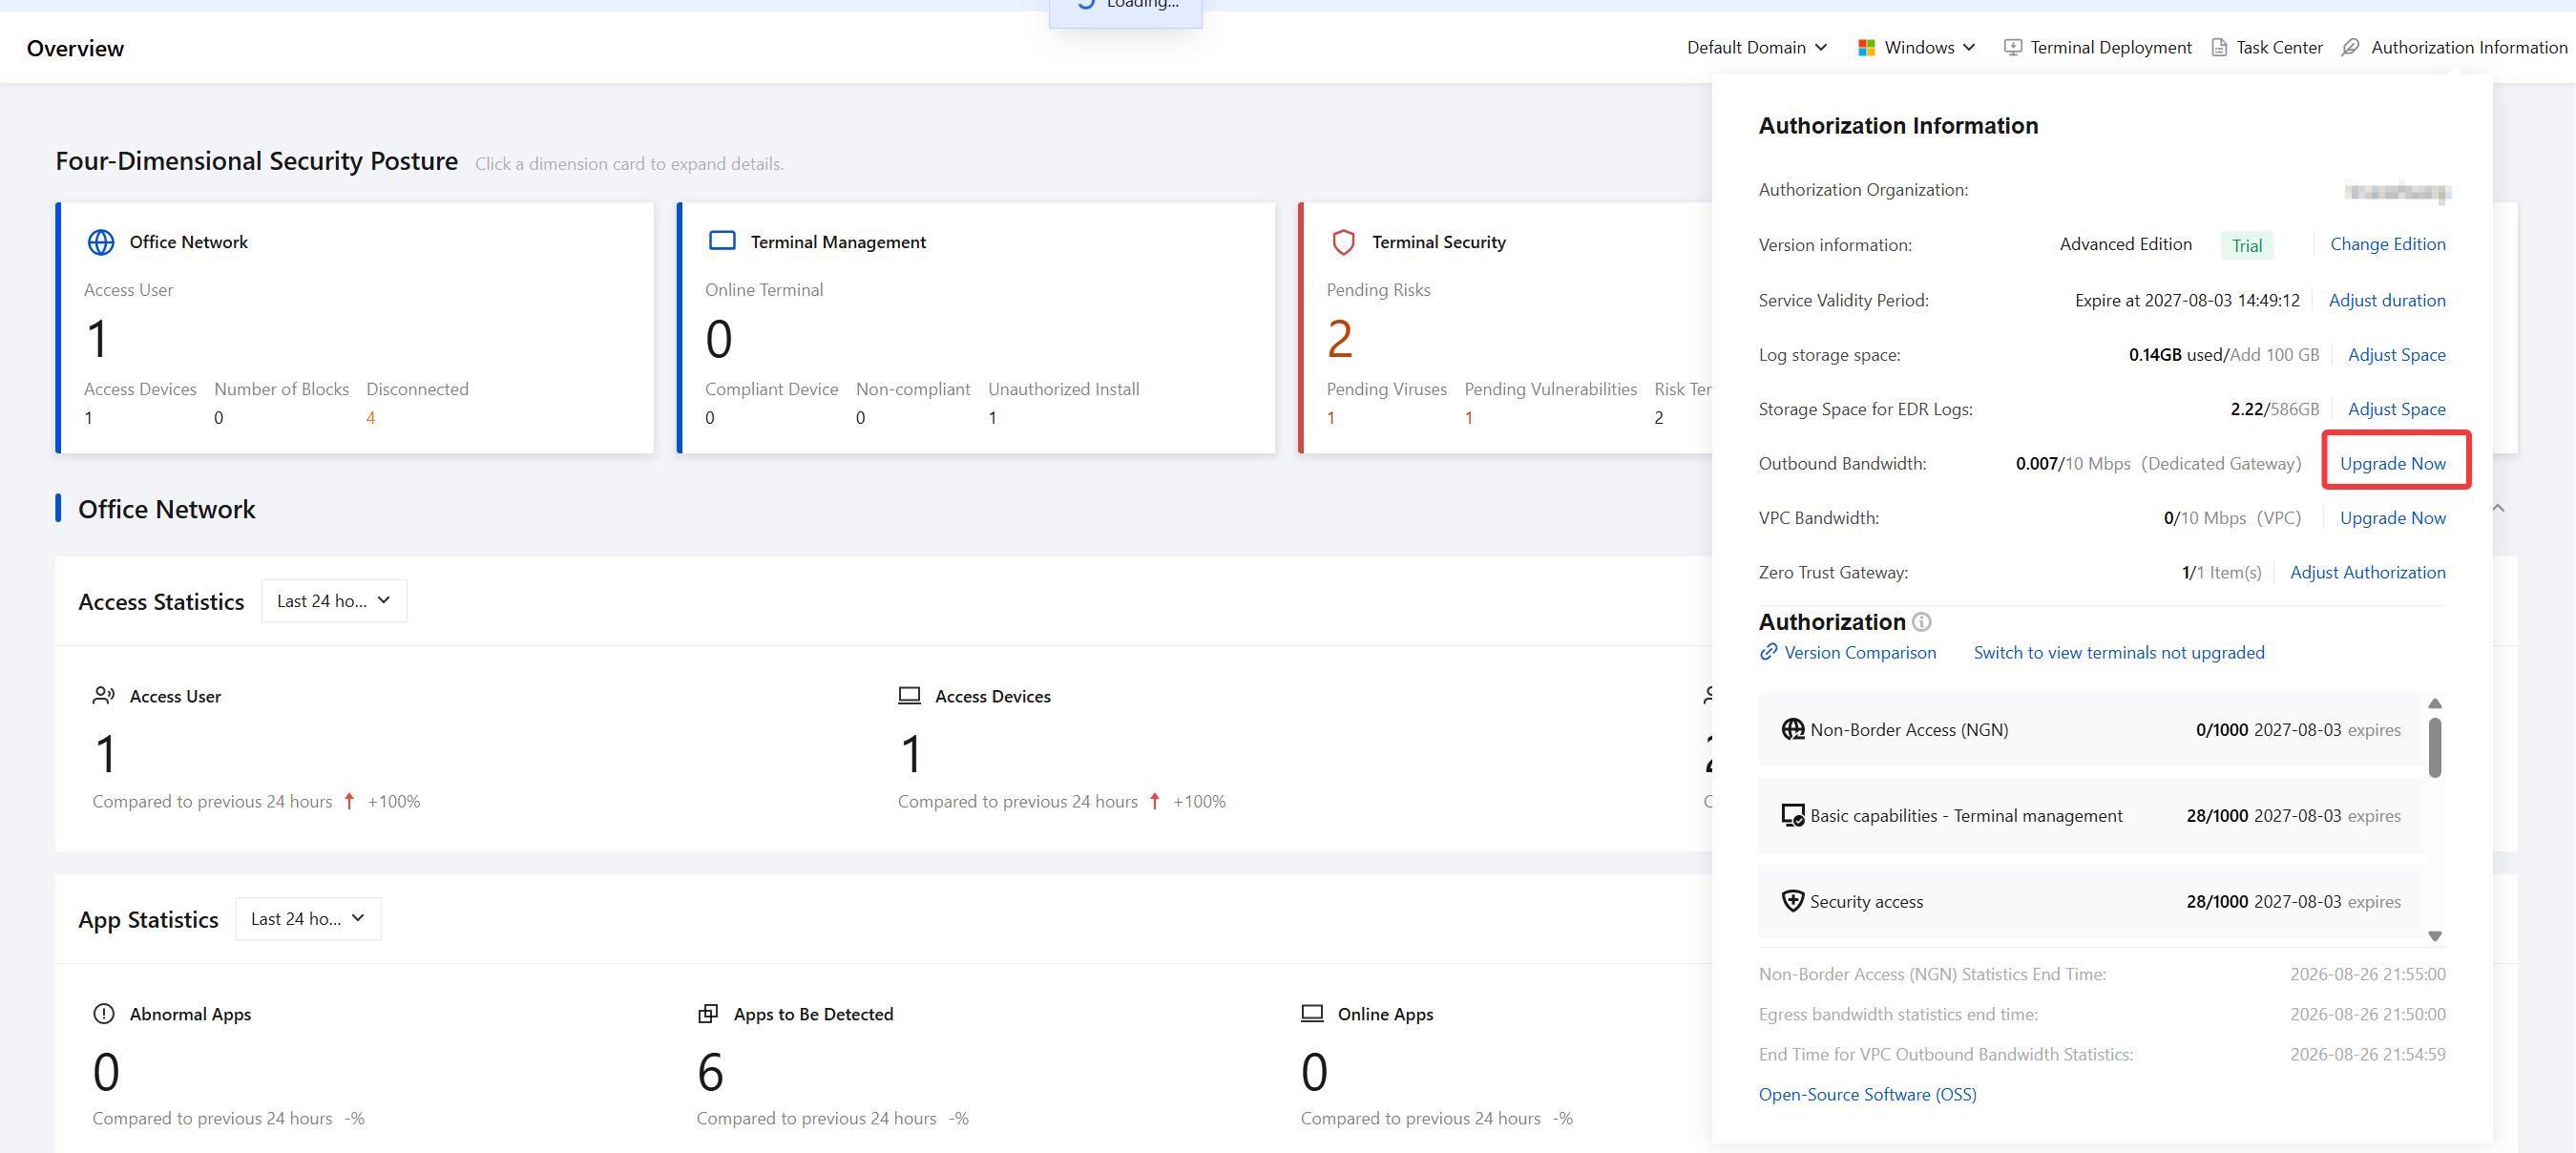Open Terminal Deployment in top bar

2097,47
